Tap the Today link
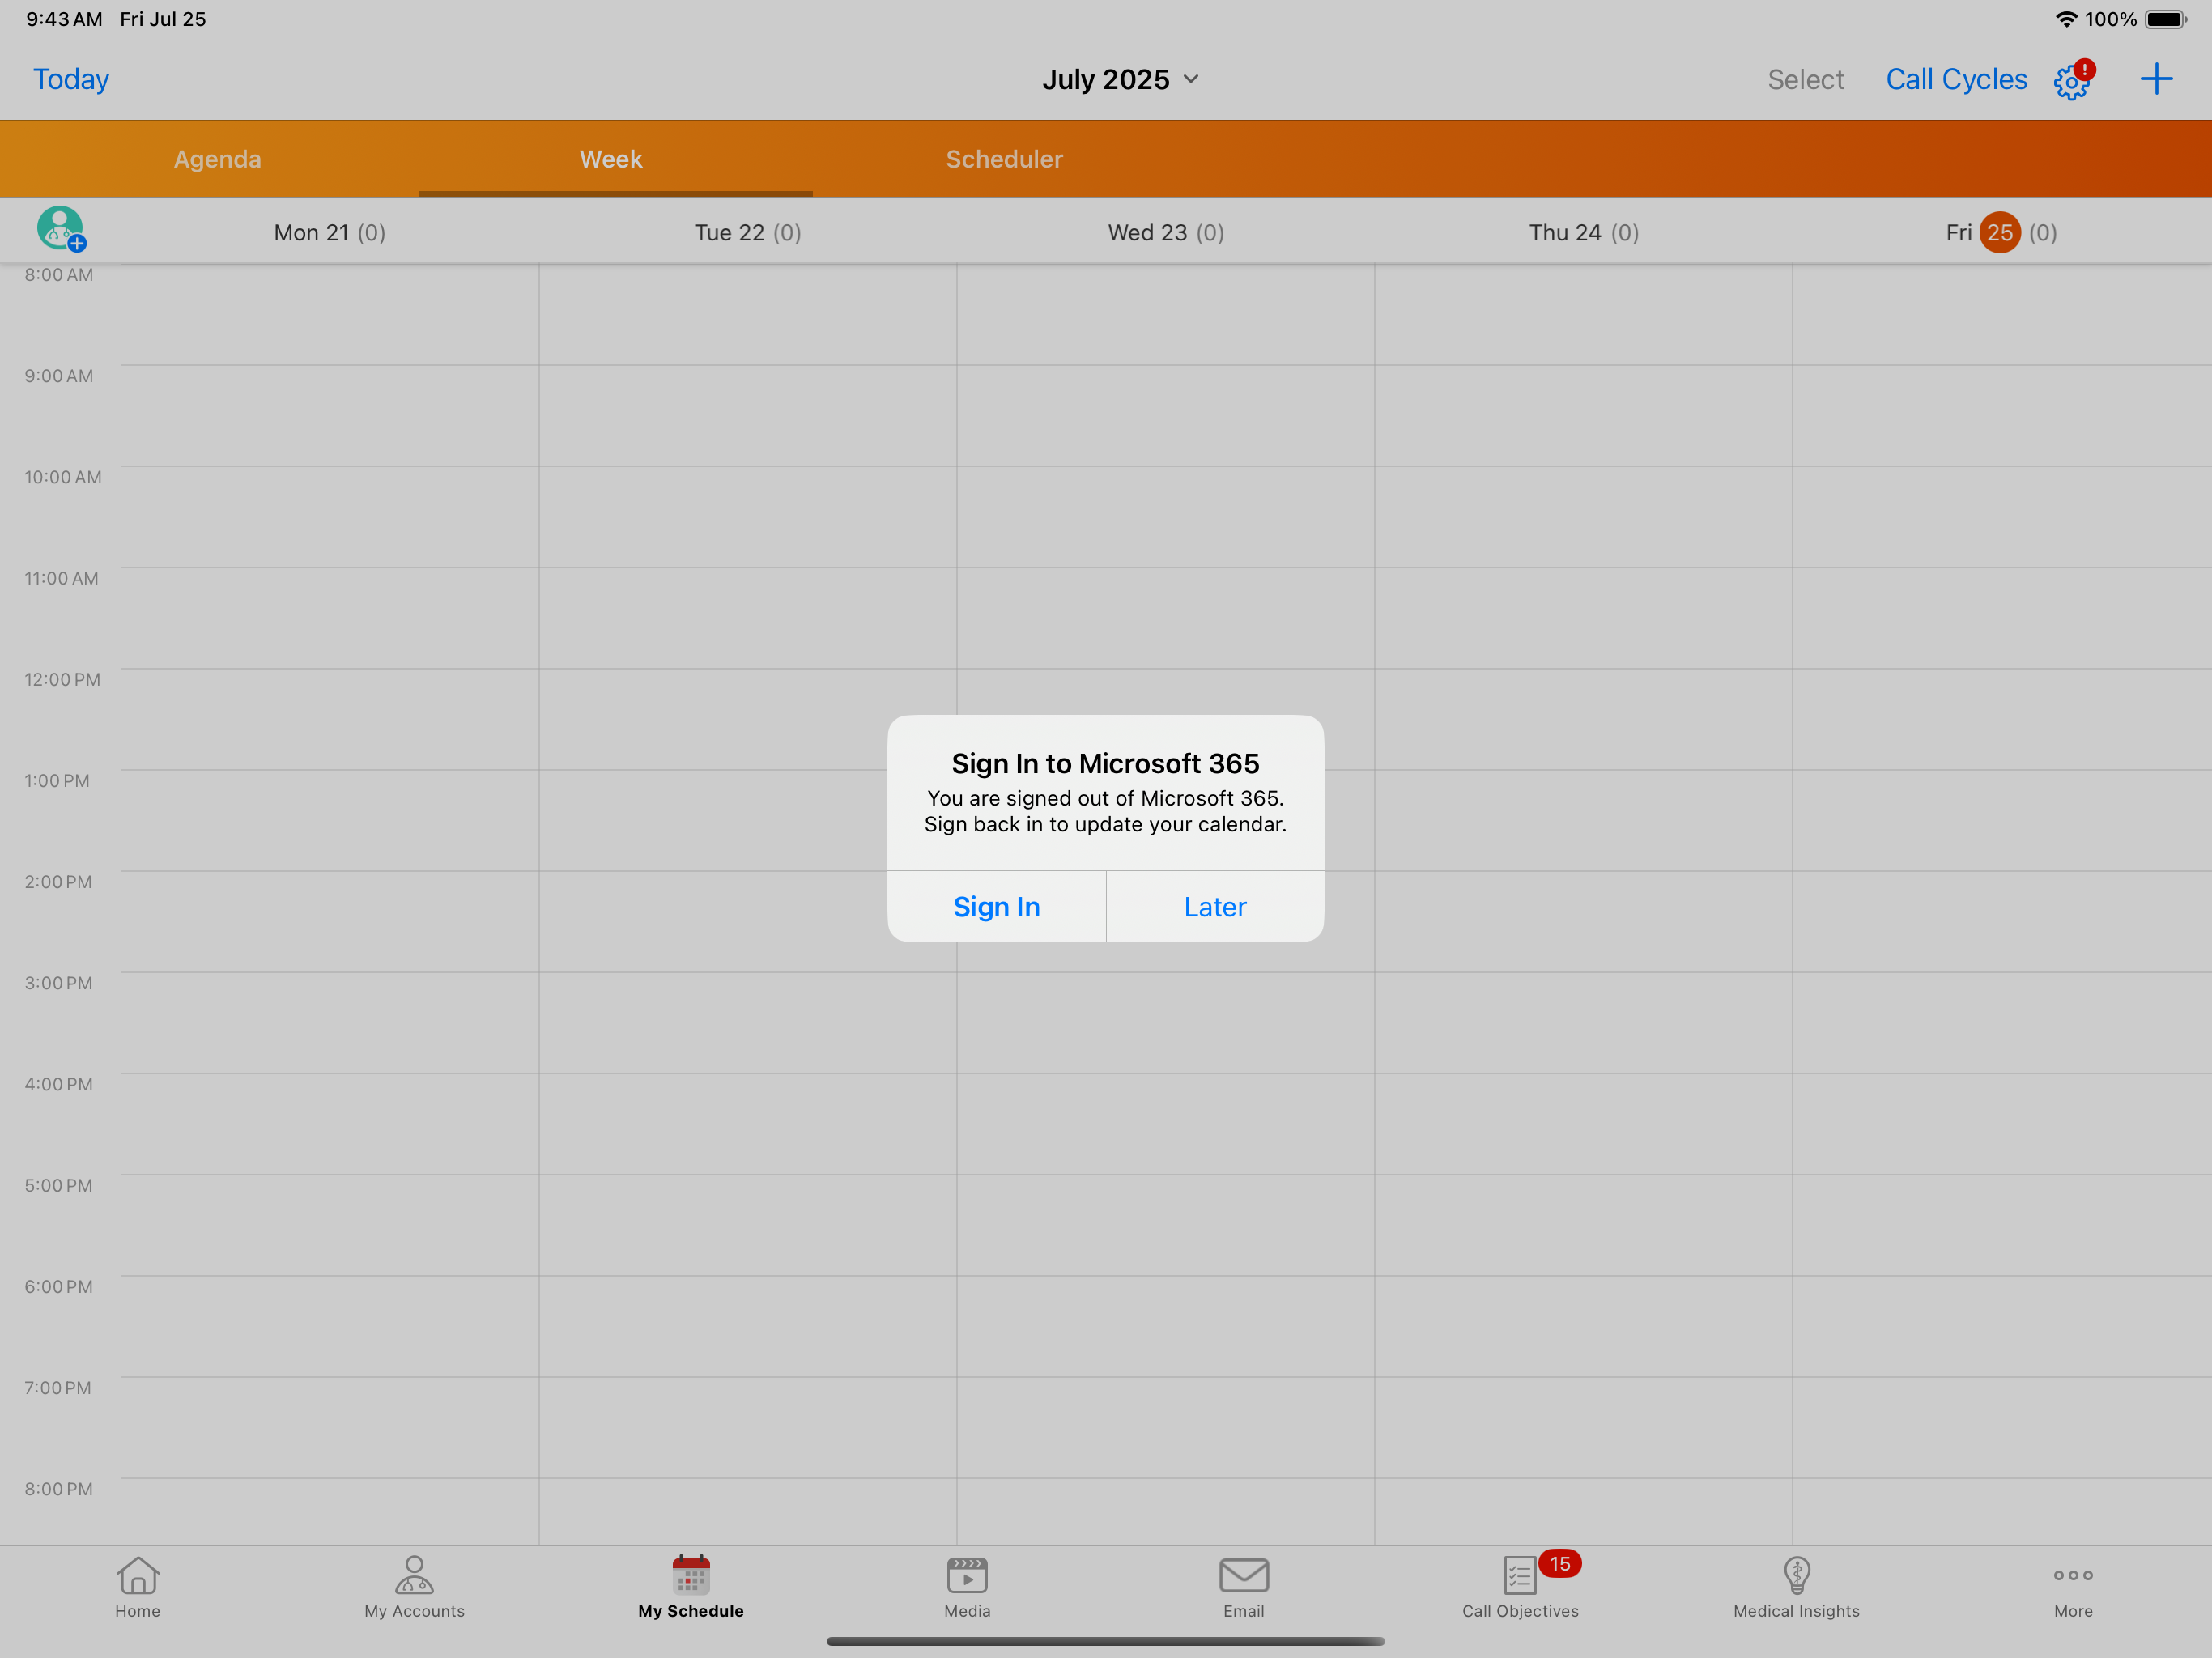This screenshot has width=2212, height=1658. point(71,79)
